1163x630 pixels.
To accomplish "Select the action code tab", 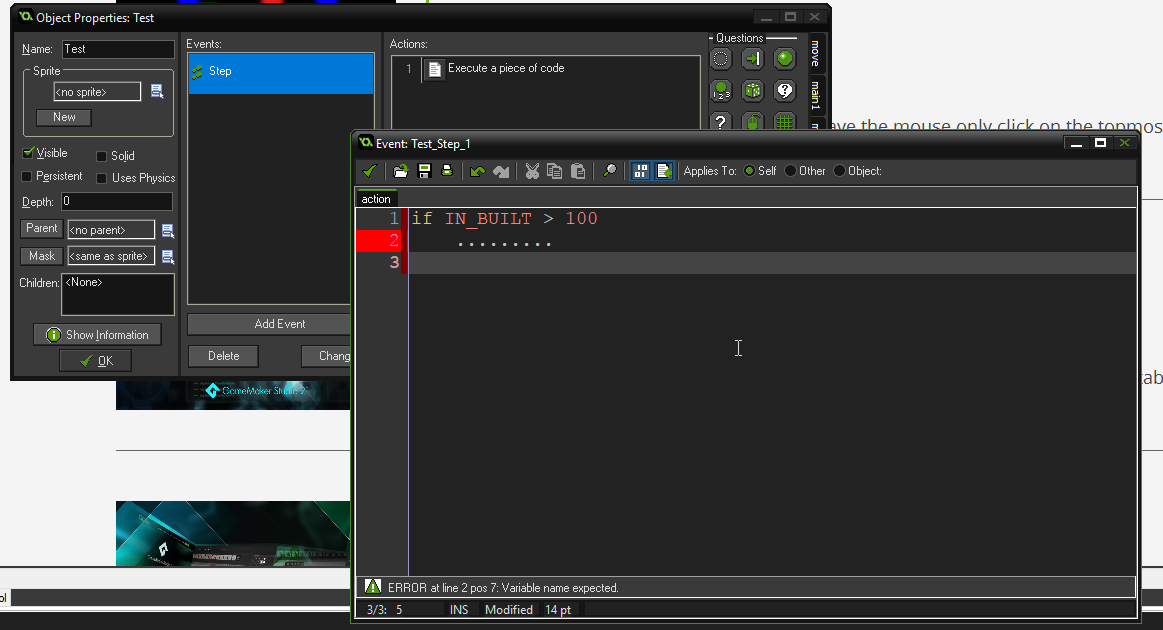I will coord(376,199).
